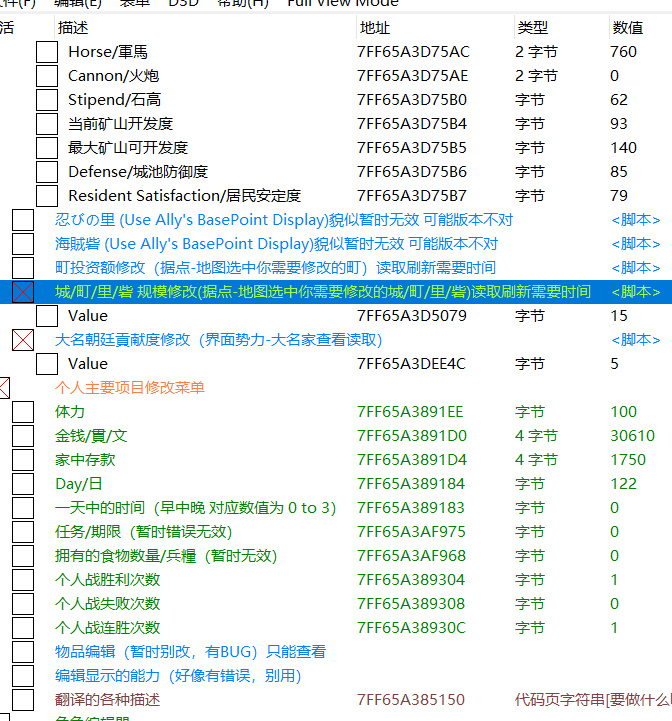Select the 物品编辑 group row
Image resolution: width=672 pixels, height=721 pixels.
[190, 652]
